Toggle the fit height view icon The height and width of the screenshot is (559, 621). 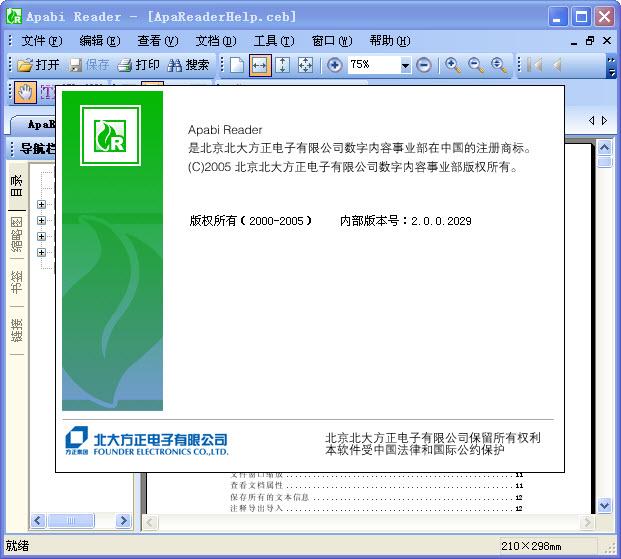pos(282,65)
